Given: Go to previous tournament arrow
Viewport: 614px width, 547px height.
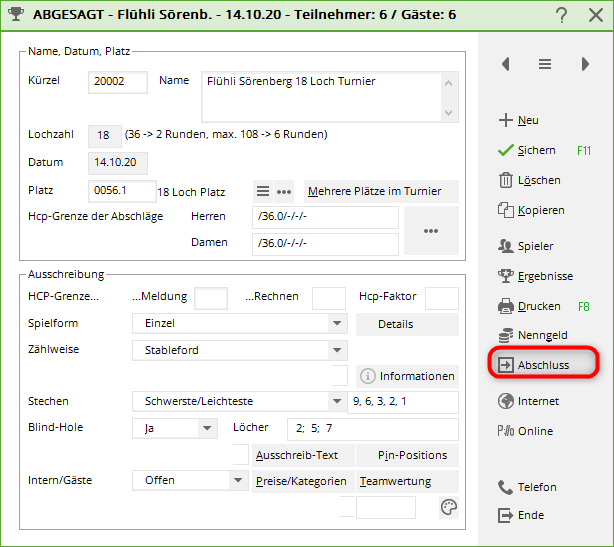Looking at the screenshot, I should coord(506,64).
